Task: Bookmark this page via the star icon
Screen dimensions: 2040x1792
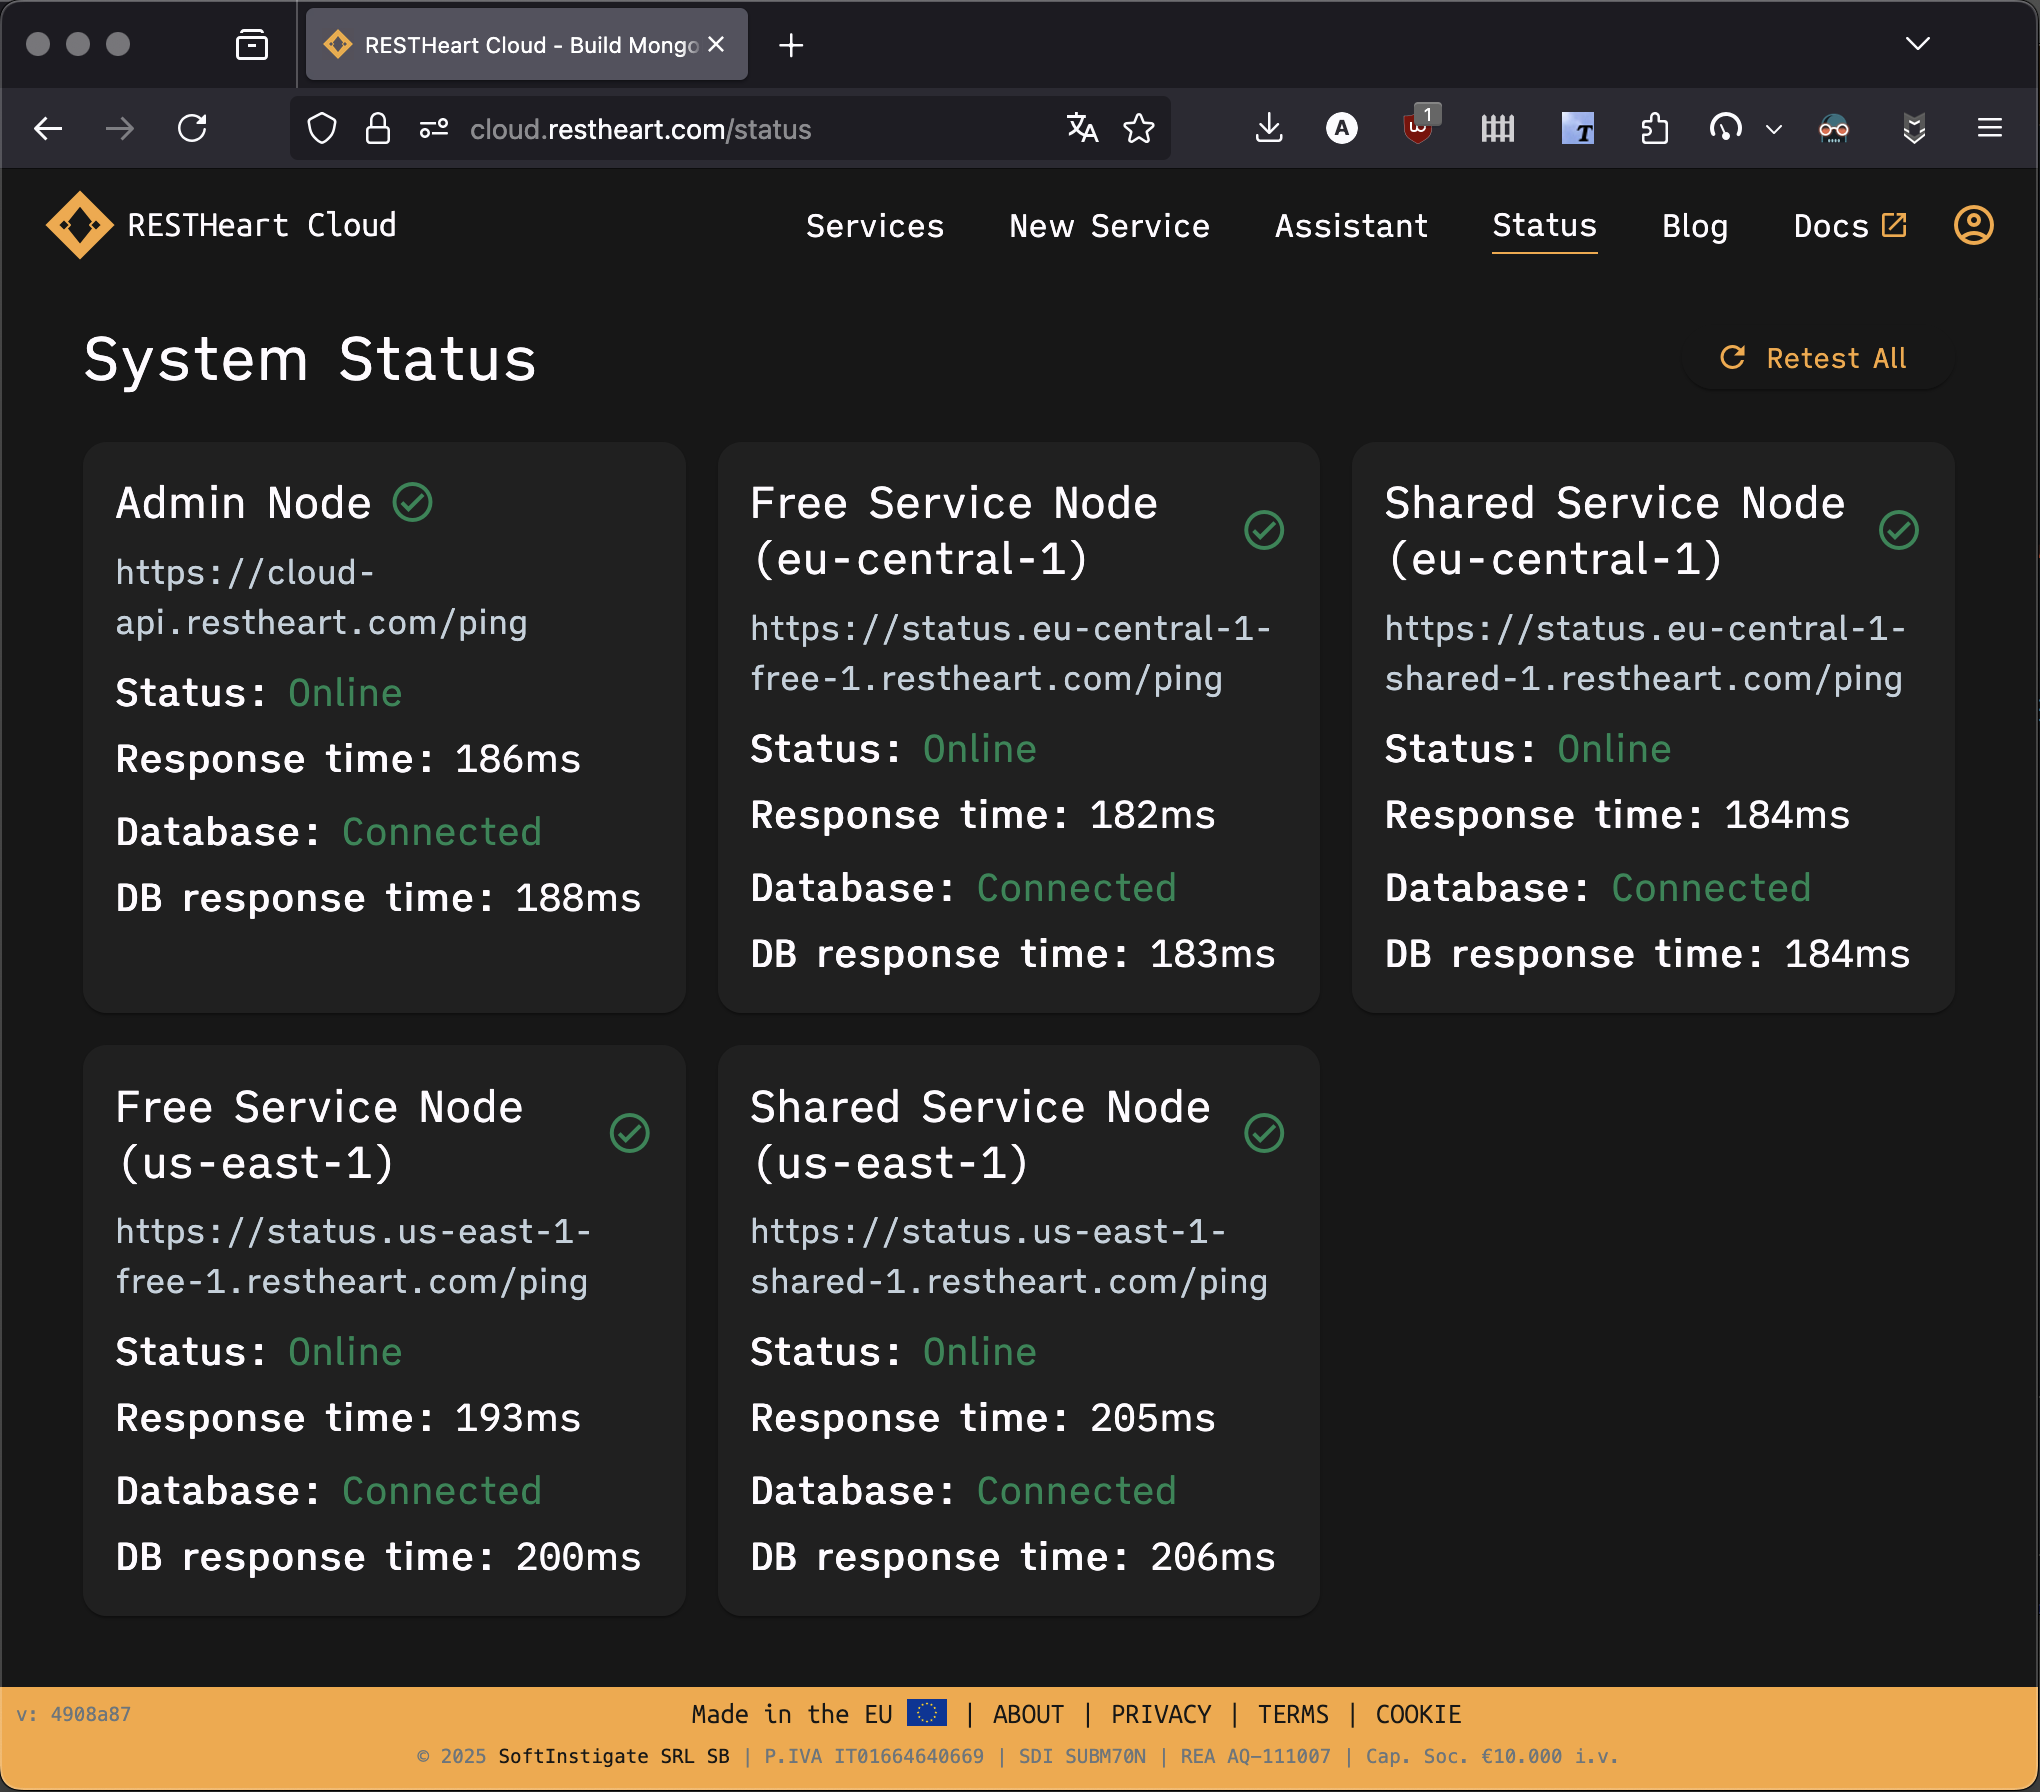Action: (x=1139, y=128)
